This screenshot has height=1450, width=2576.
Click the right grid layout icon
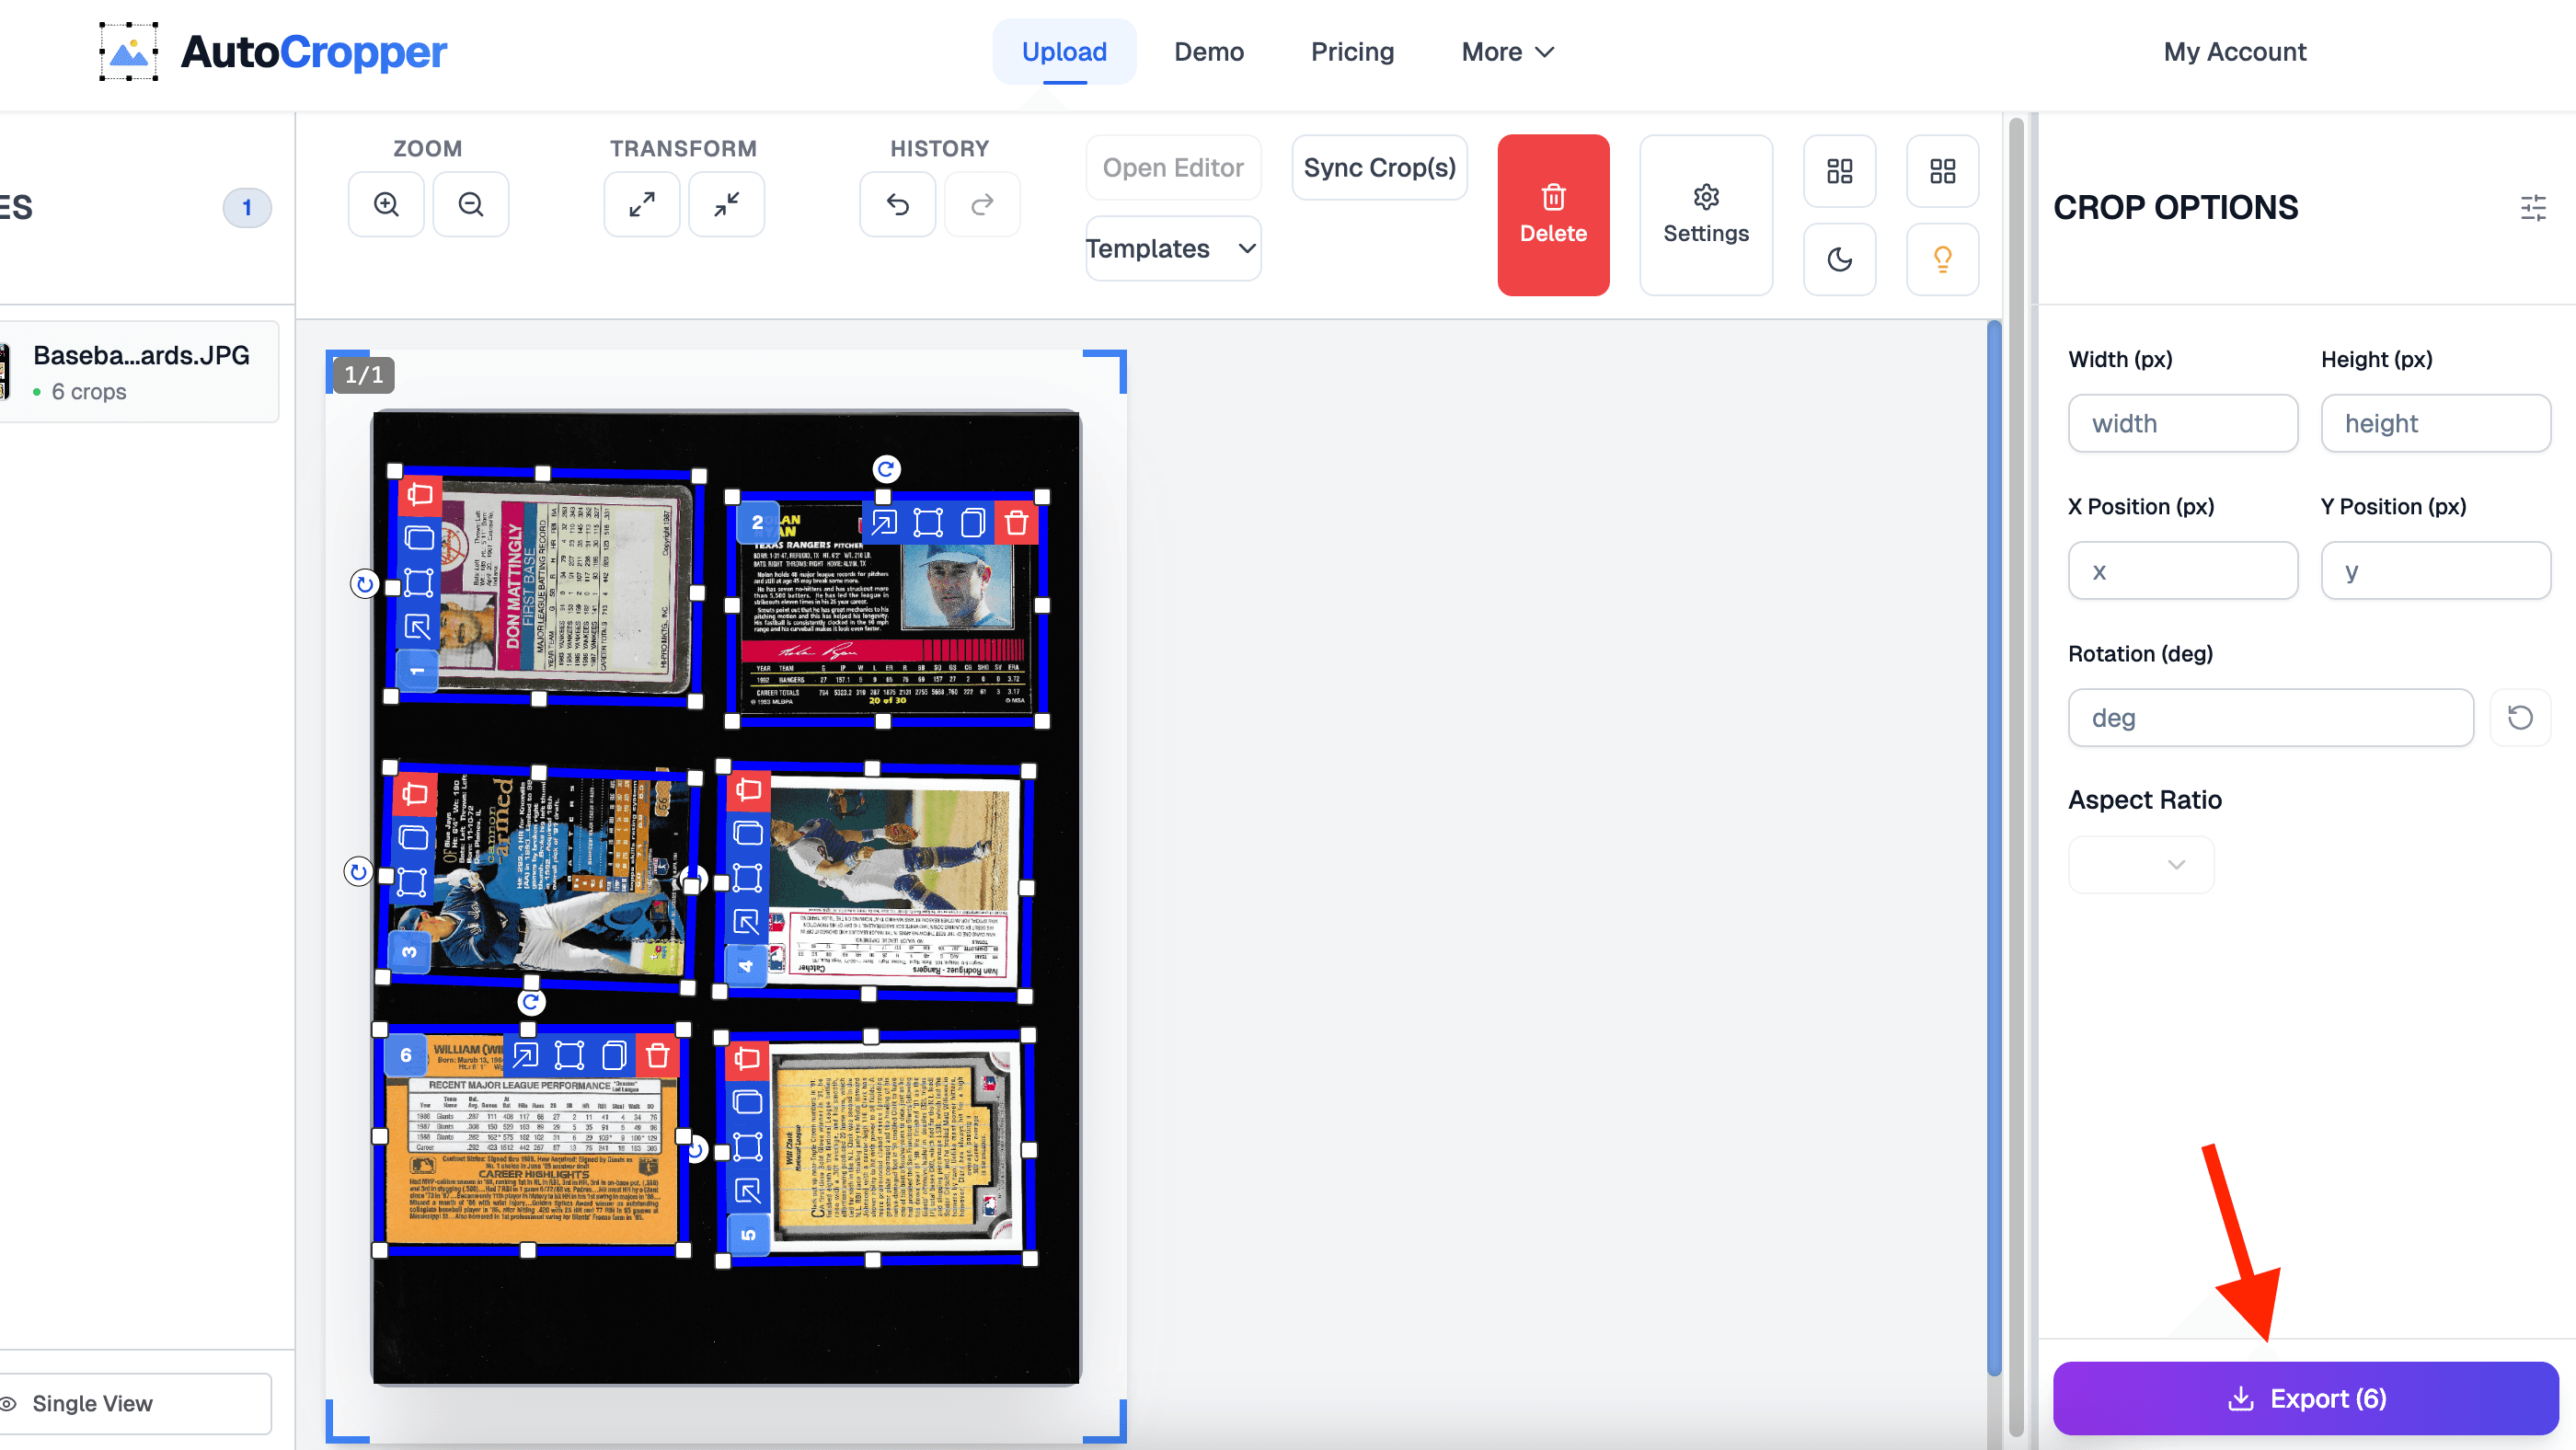[1942, 171]
